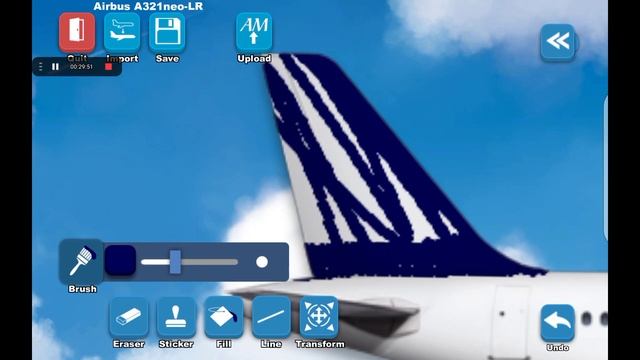
Task: Pause the screen recording
Action: pyautogui.click(x=56, y=67)
